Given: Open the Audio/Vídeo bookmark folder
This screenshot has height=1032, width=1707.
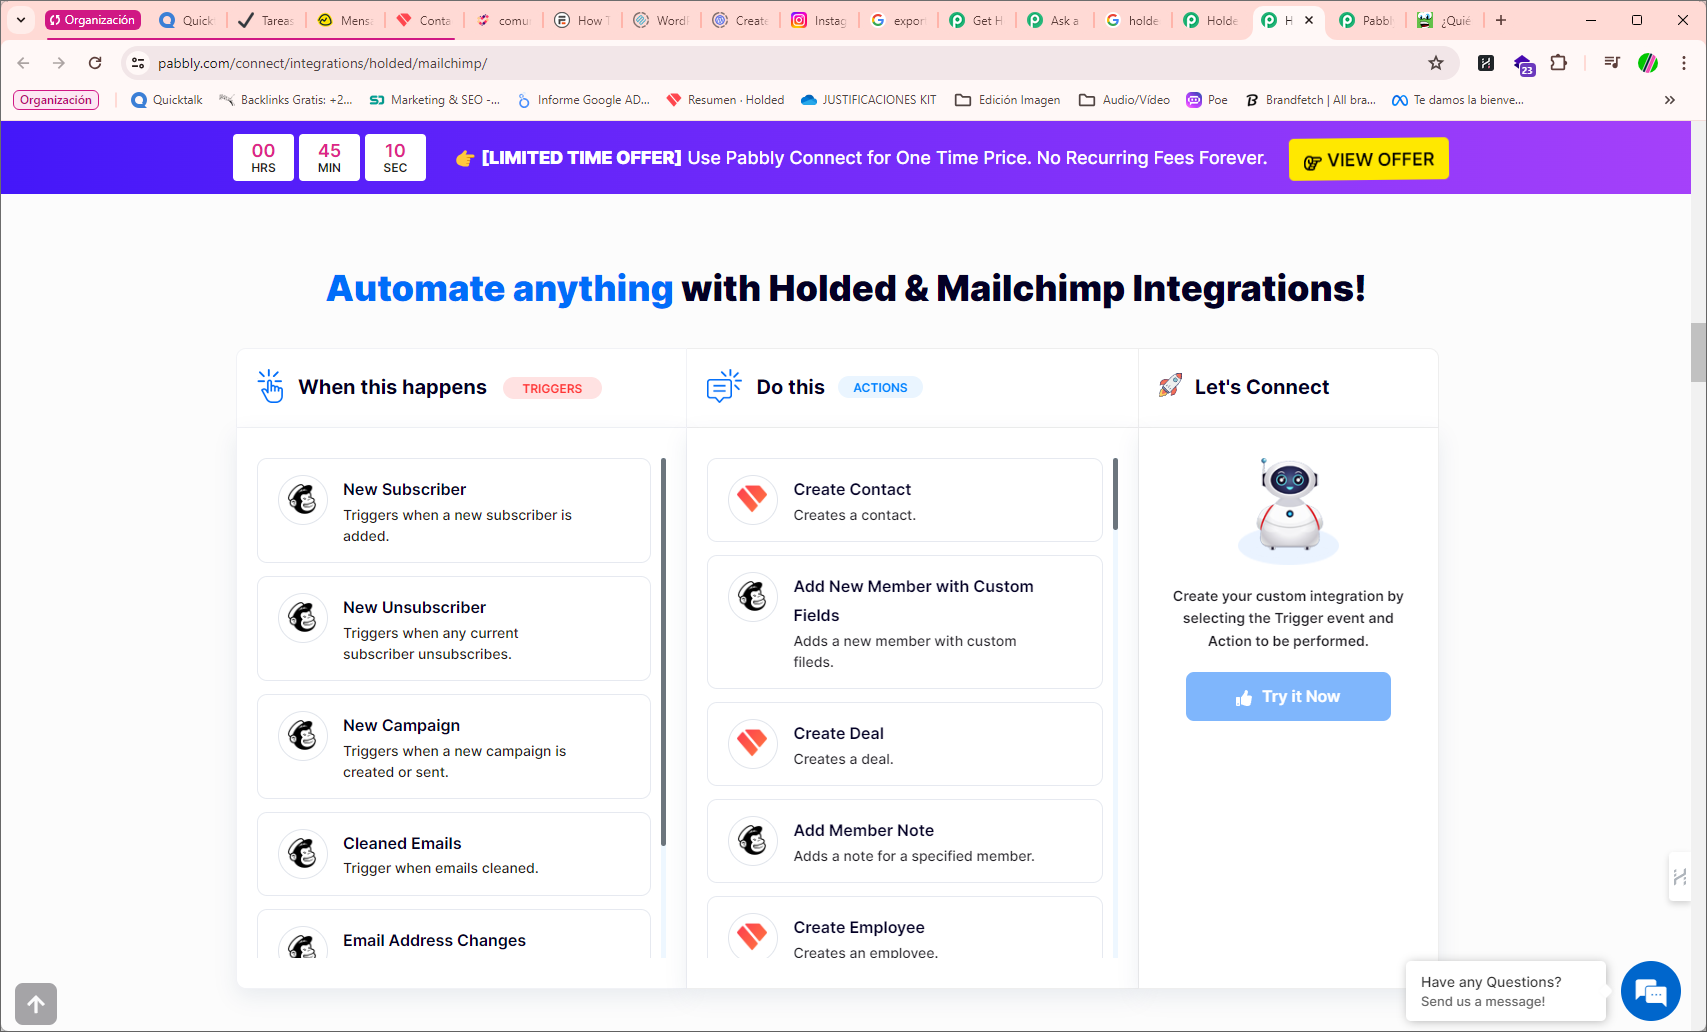Looking at the screenshot, I should (1125, 100).
